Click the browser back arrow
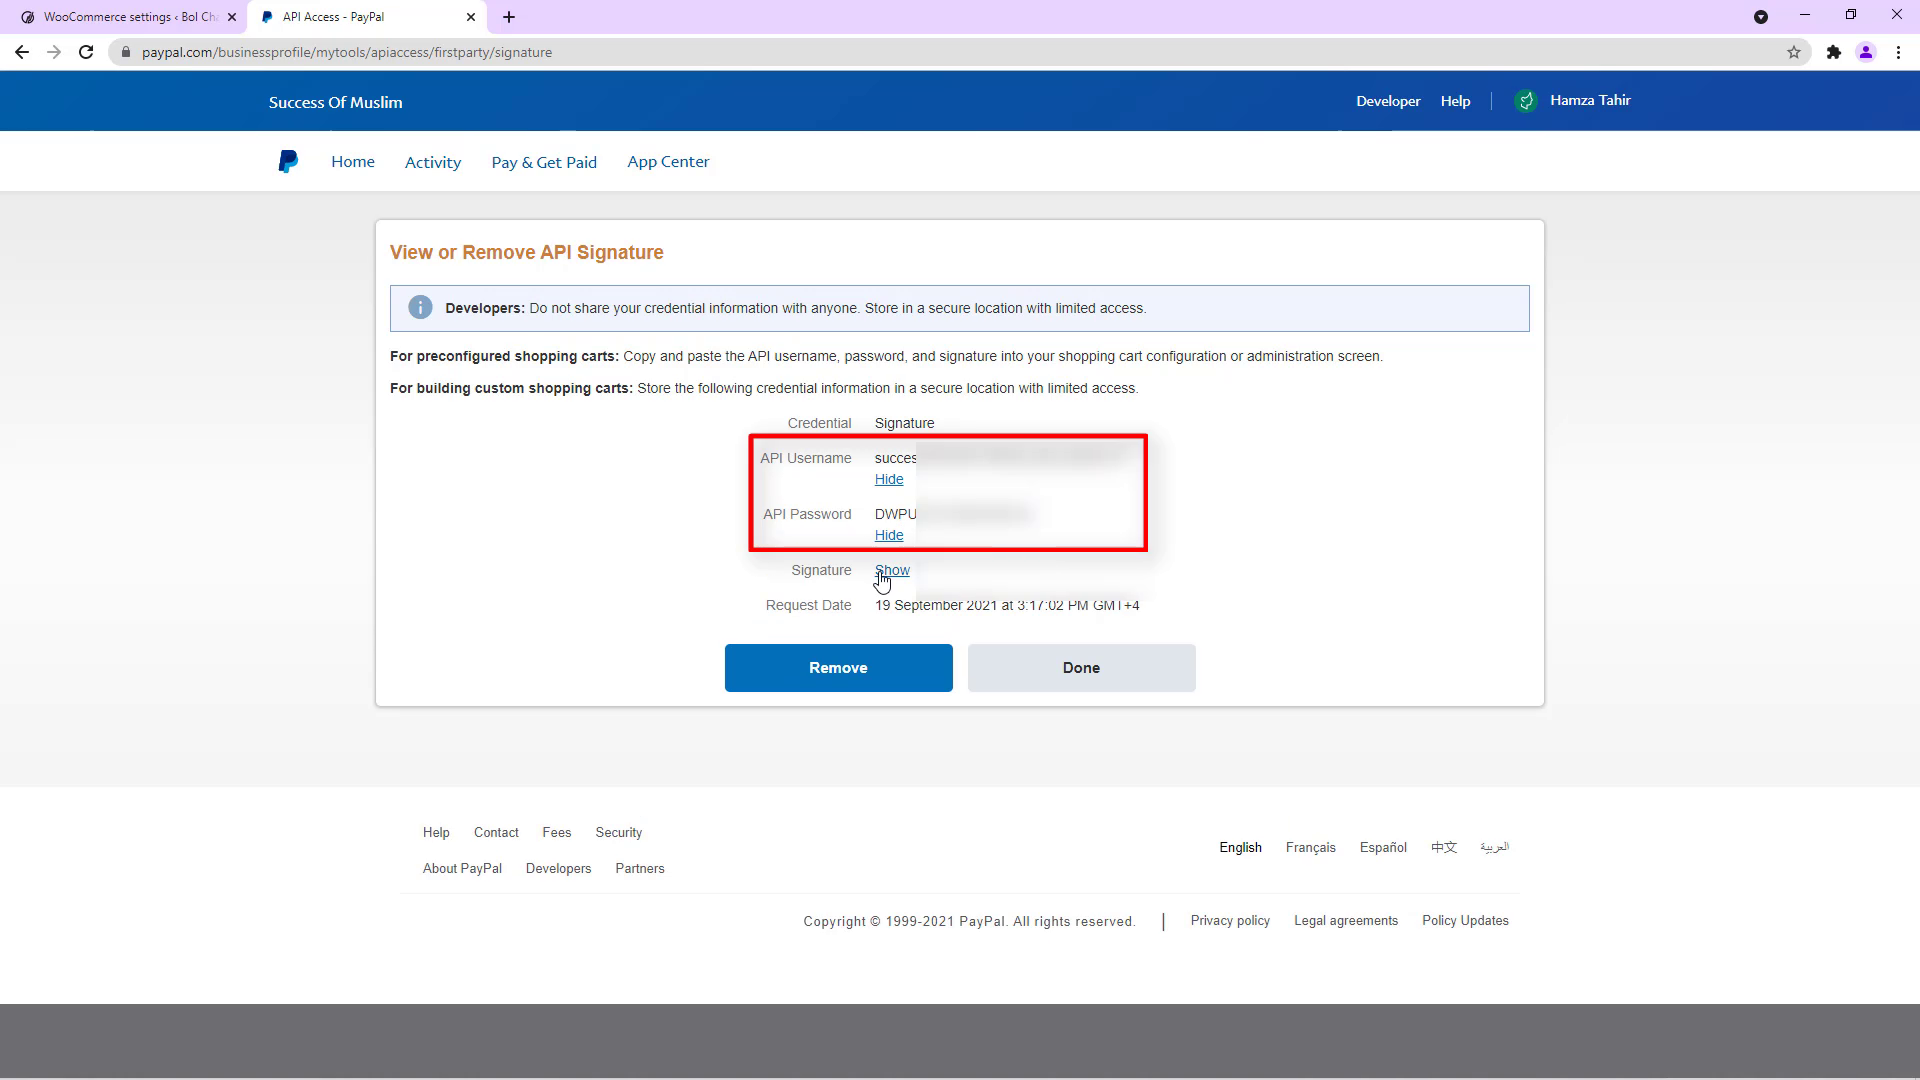1920x1080 pixels. (22, 52)
